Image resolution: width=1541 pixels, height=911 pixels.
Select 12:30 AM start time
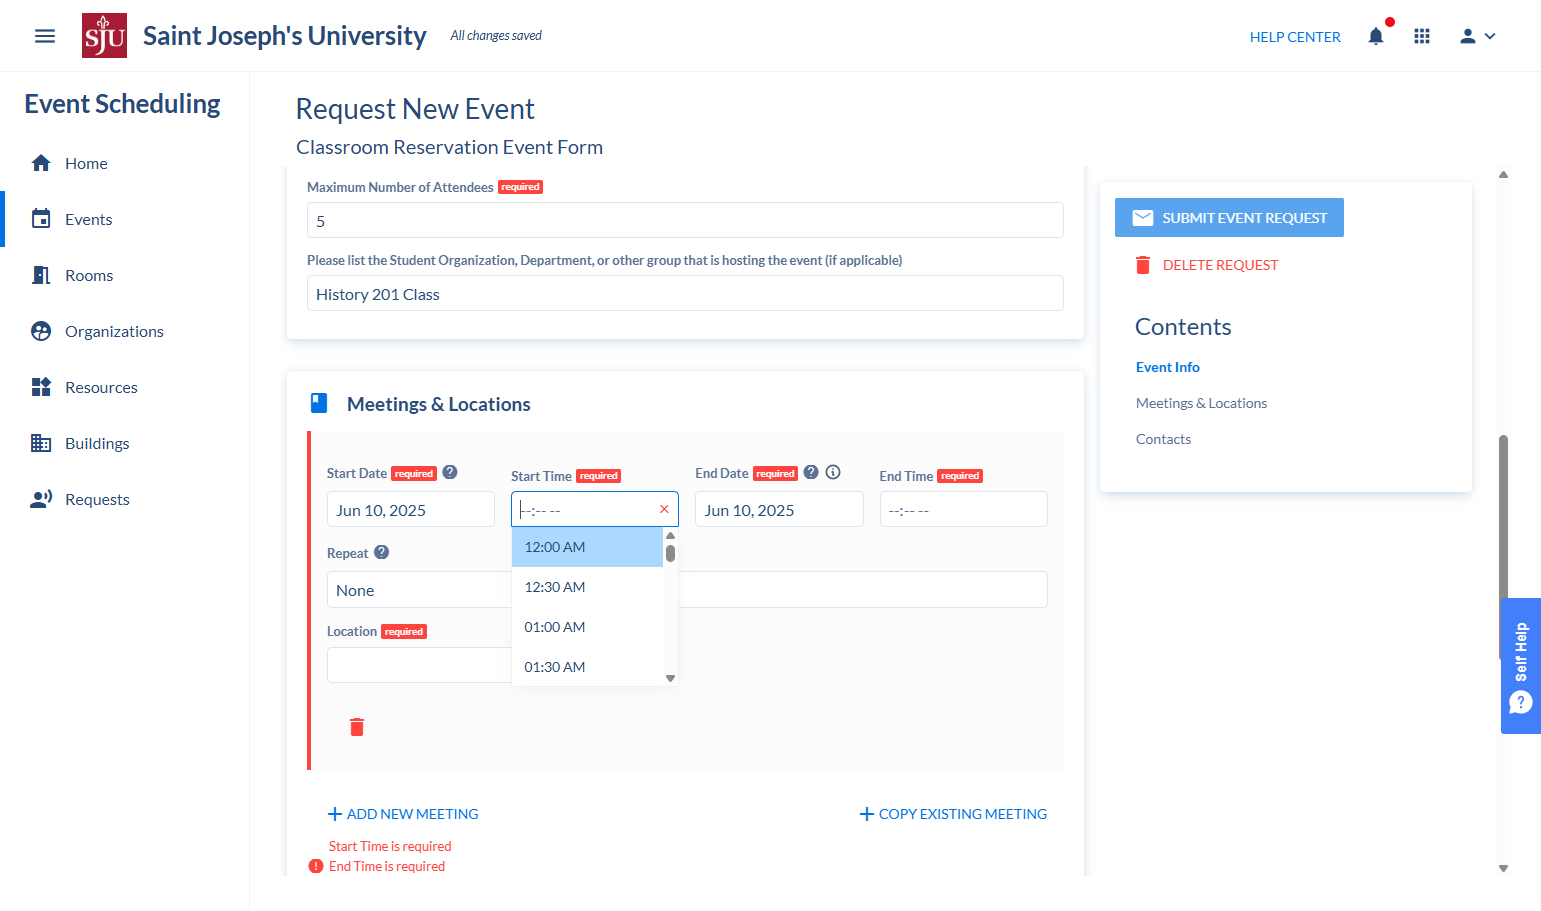coord(587,587)
